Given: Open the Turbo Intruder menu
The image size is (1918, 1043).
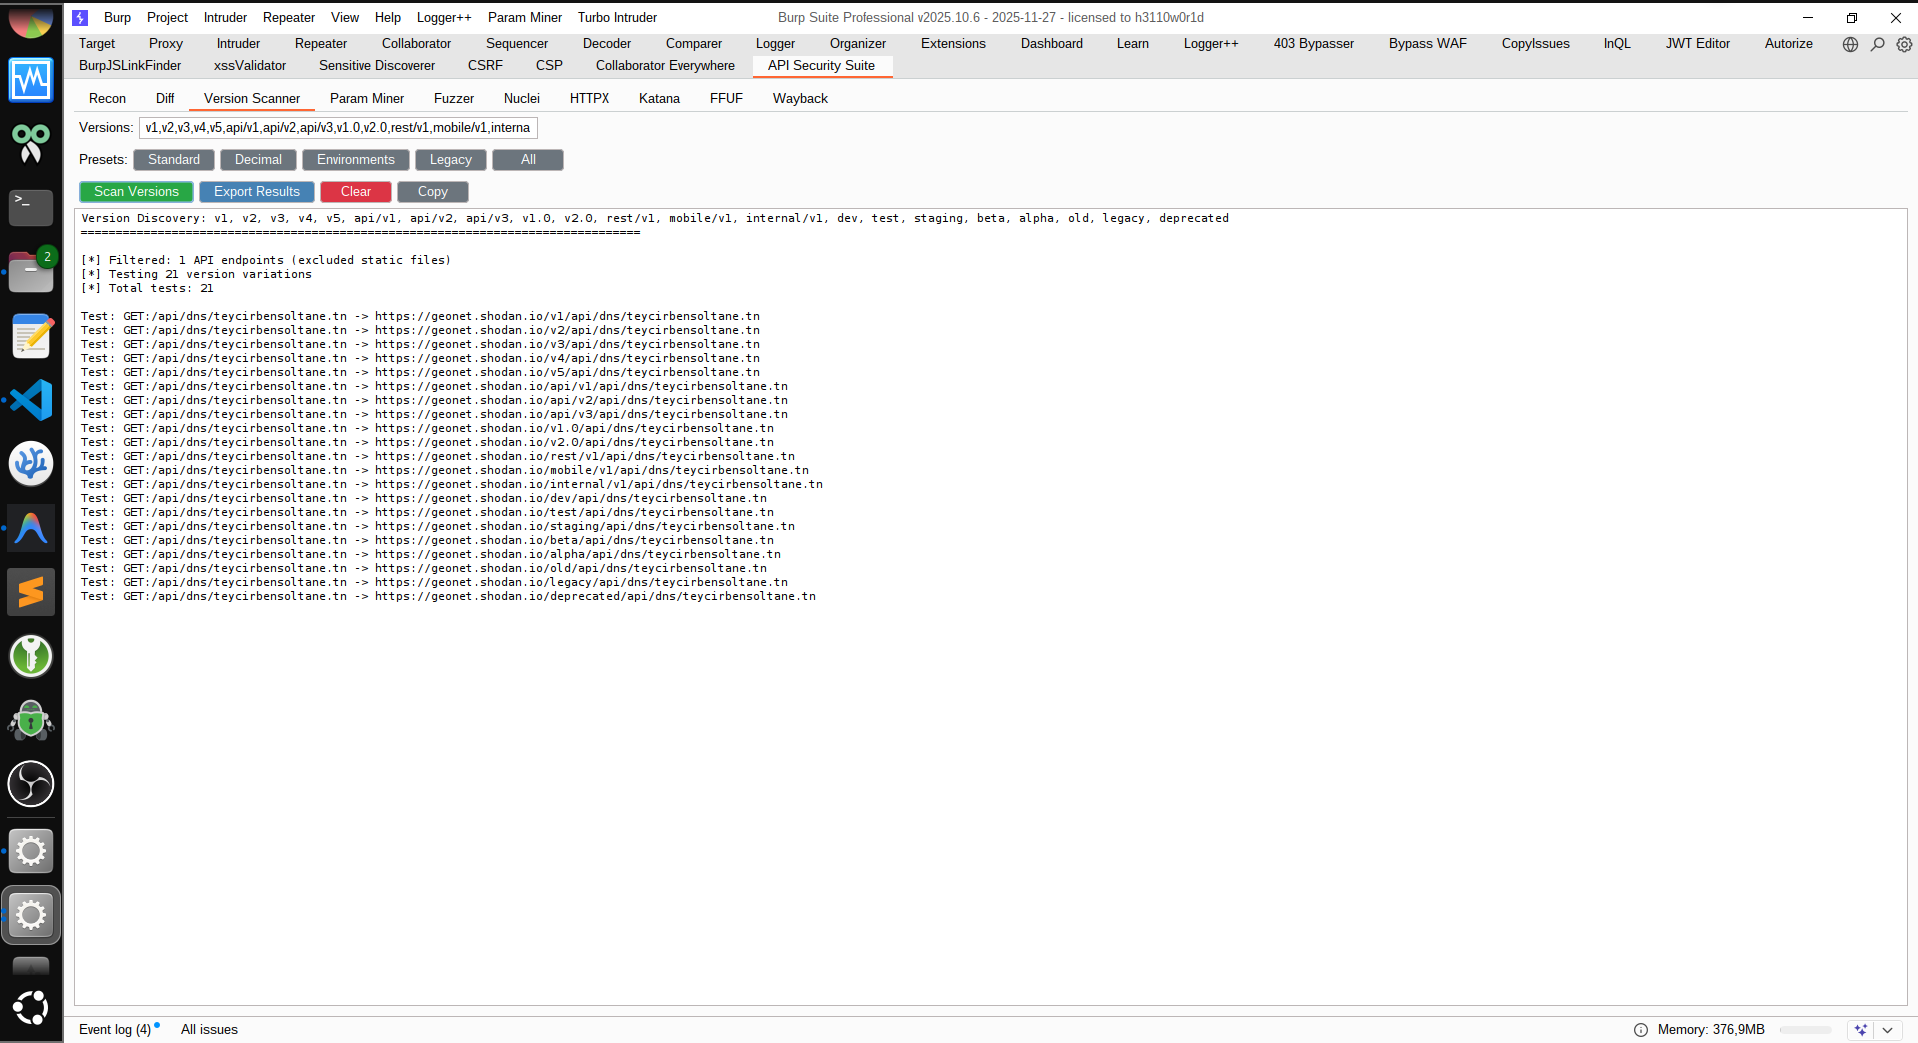Looking at the screenshot, I should (617, 18).
